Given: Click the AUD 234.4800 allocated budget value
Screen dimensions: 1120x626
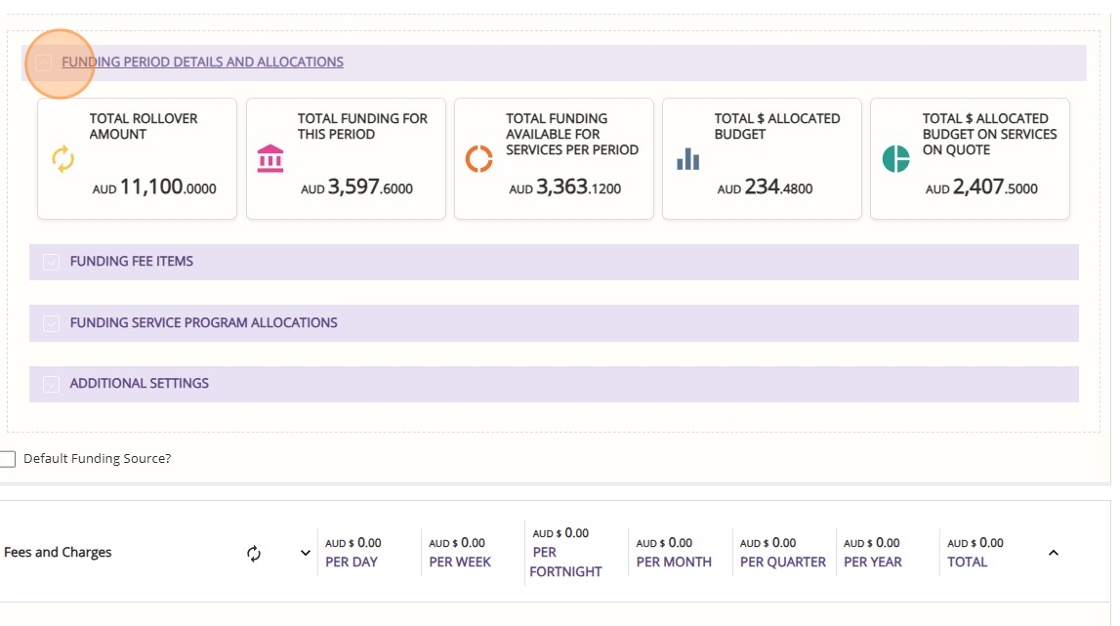Looking at the screenshot, I should [x=765, y=187].
